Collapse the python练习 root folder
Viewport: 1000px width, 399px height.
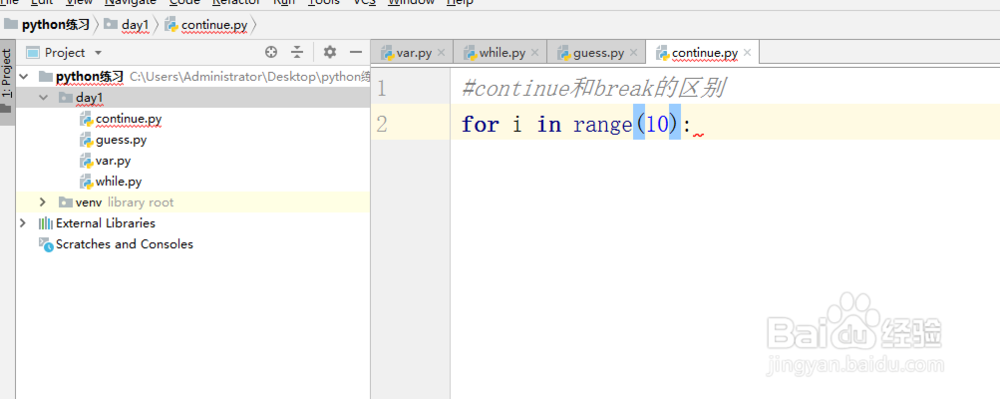click(x=24, y=77)
